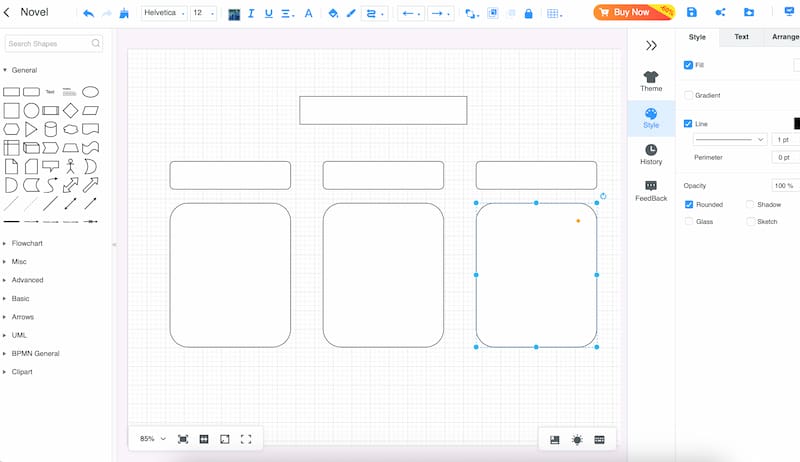The width and height of the screenshot is (800, 462).
Task: Click the Opacity 100 % field
Action: (x=785, y=186)
